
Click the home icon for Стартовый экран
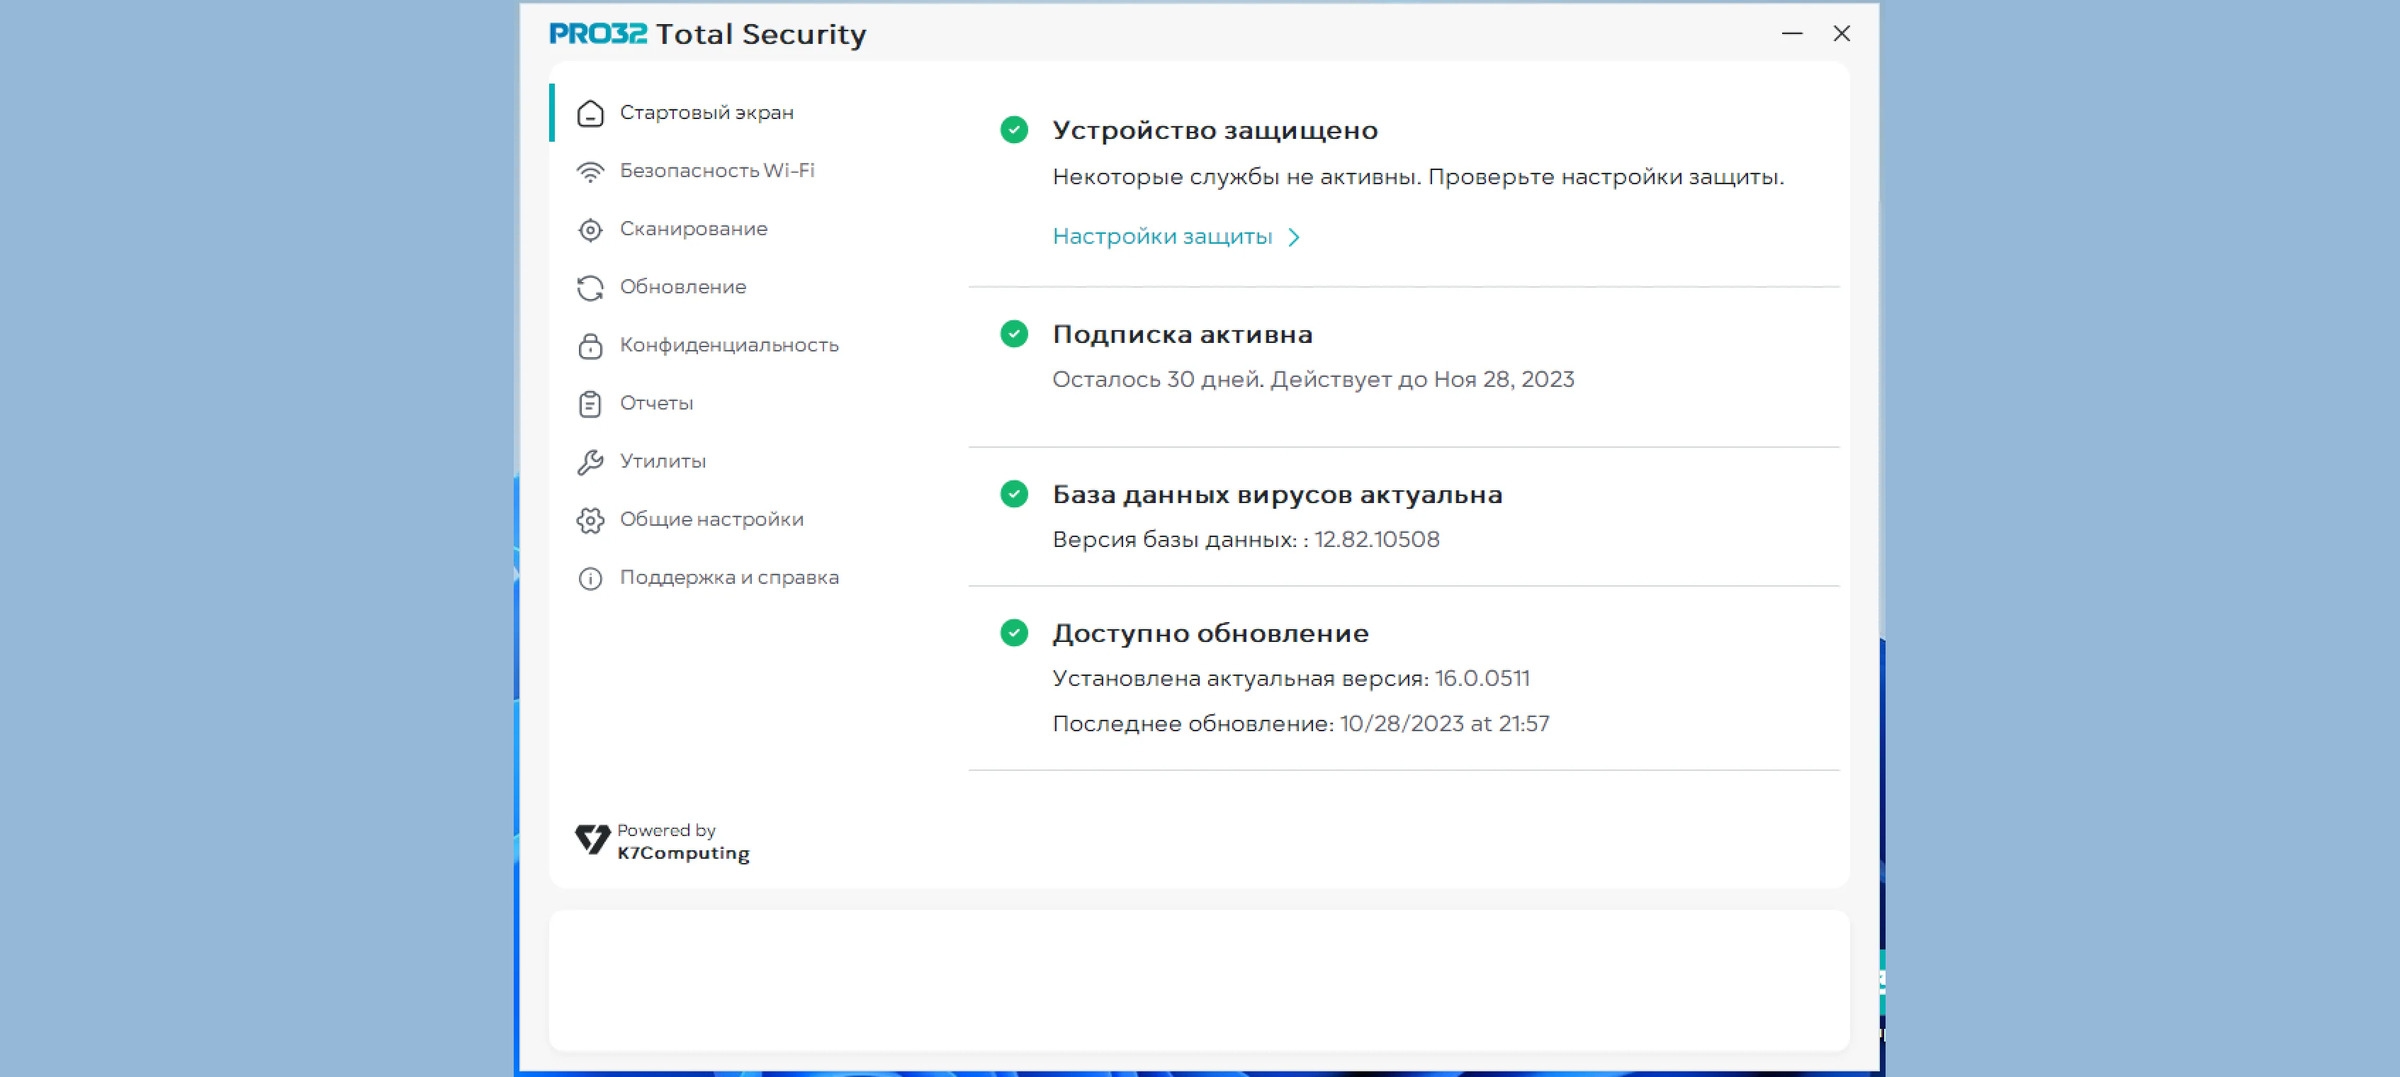coord(590,113)
